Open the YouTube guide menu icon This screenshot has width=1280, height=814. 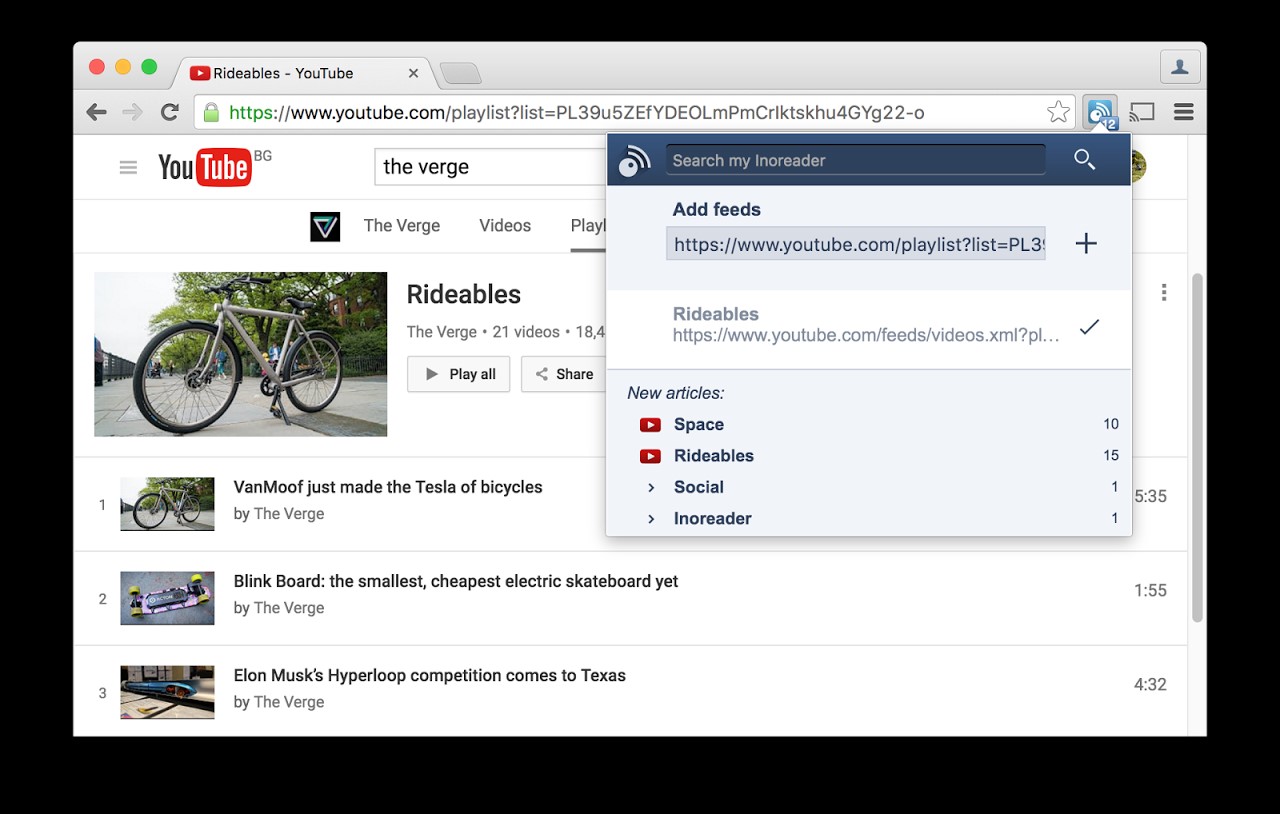click(x=128, y=168)
